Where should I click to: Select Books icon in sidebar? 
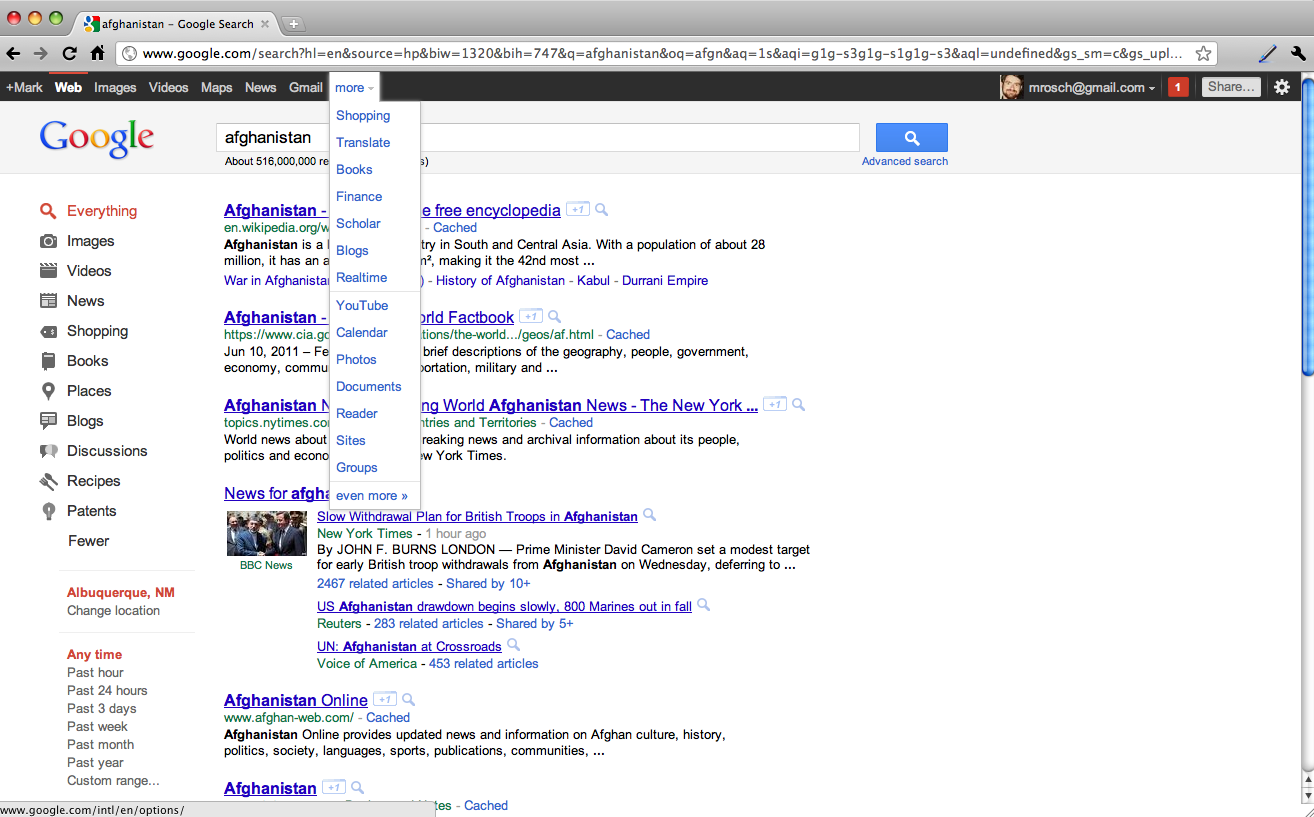tap(48, 361)
